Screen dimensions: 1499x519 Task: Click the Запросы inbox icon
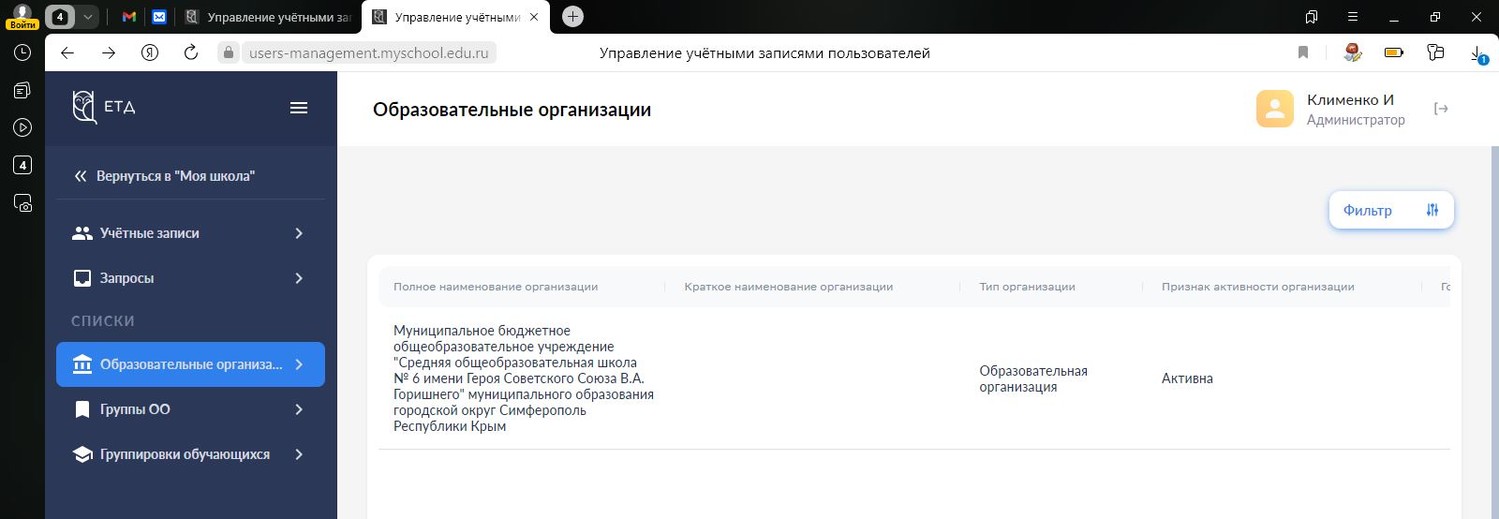click(x=83, y=278)
